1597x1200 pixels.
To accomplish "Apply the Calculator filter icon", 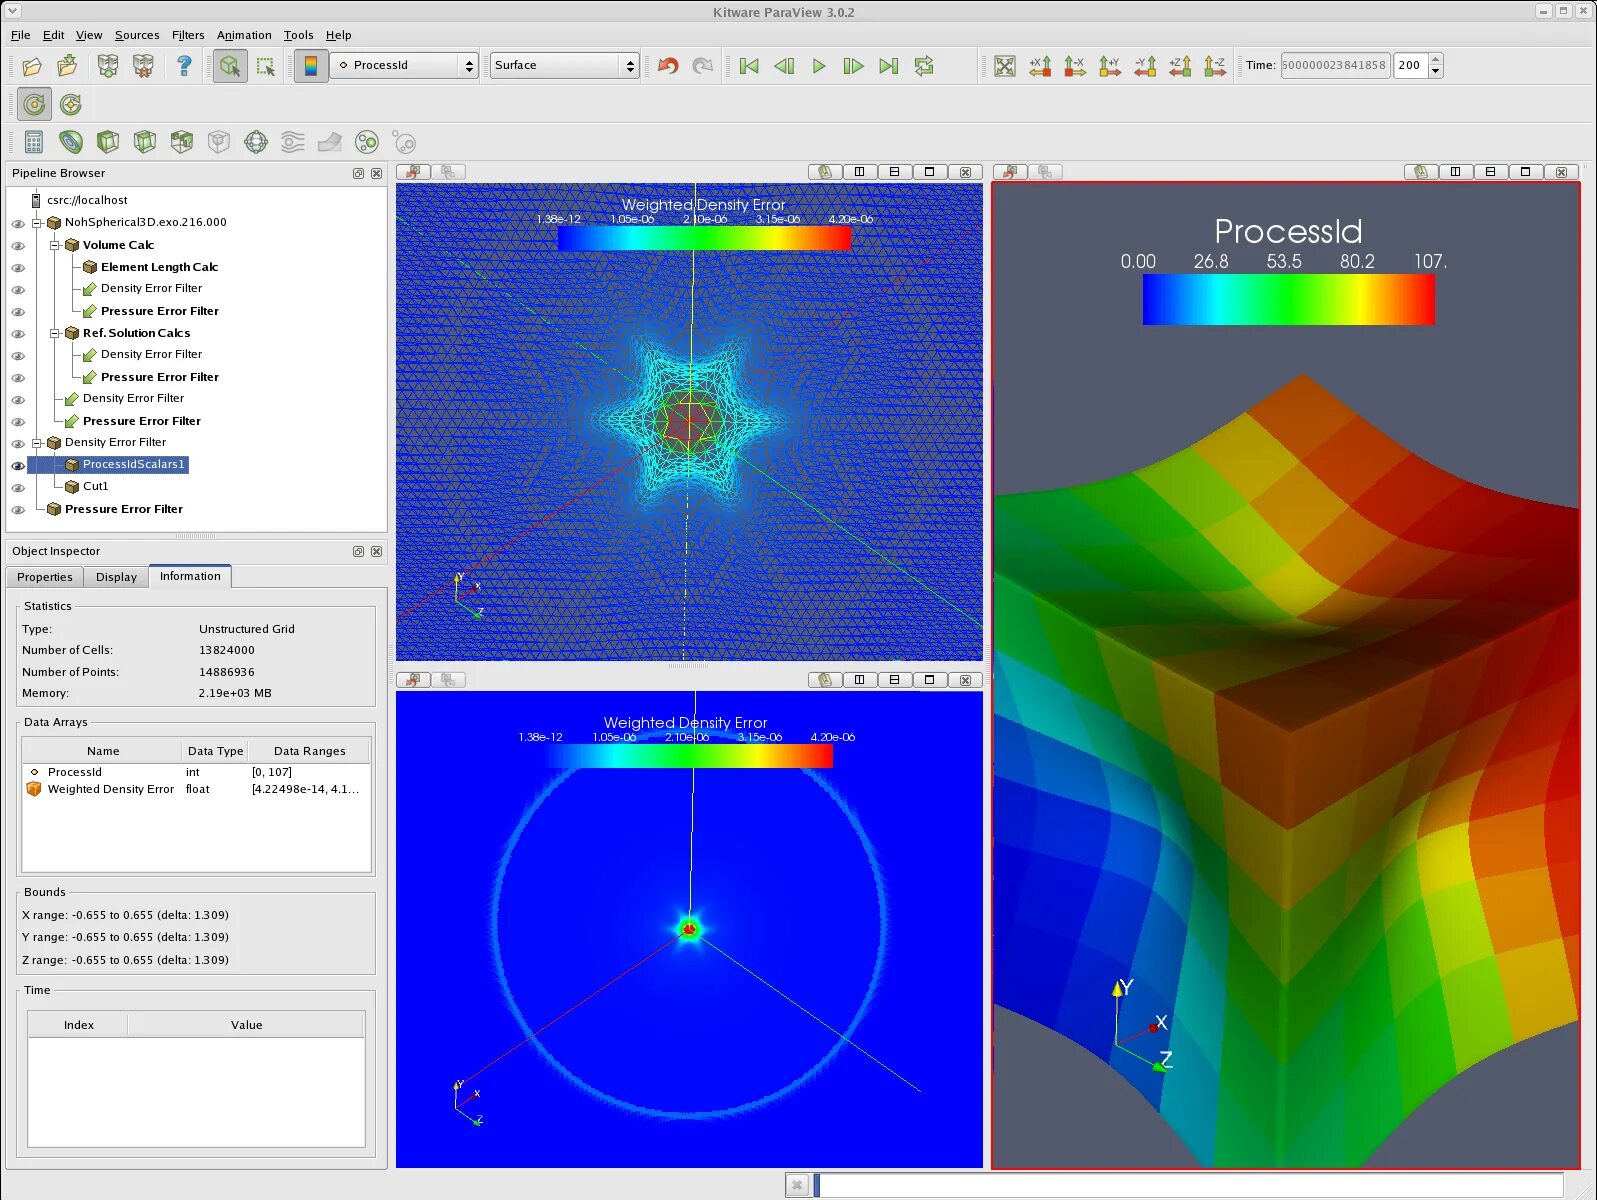I will coord(34,142).
